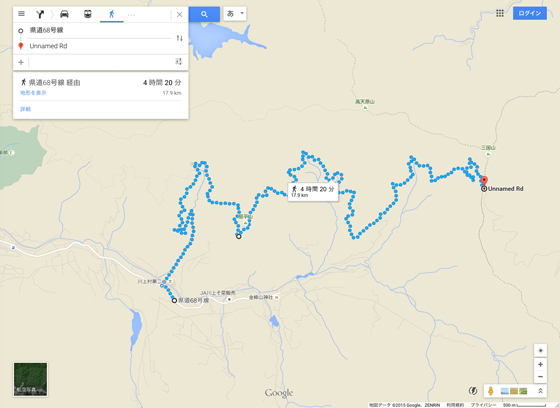
Task: Switch to the walking travel mode tab
Action: pos(112,14)
